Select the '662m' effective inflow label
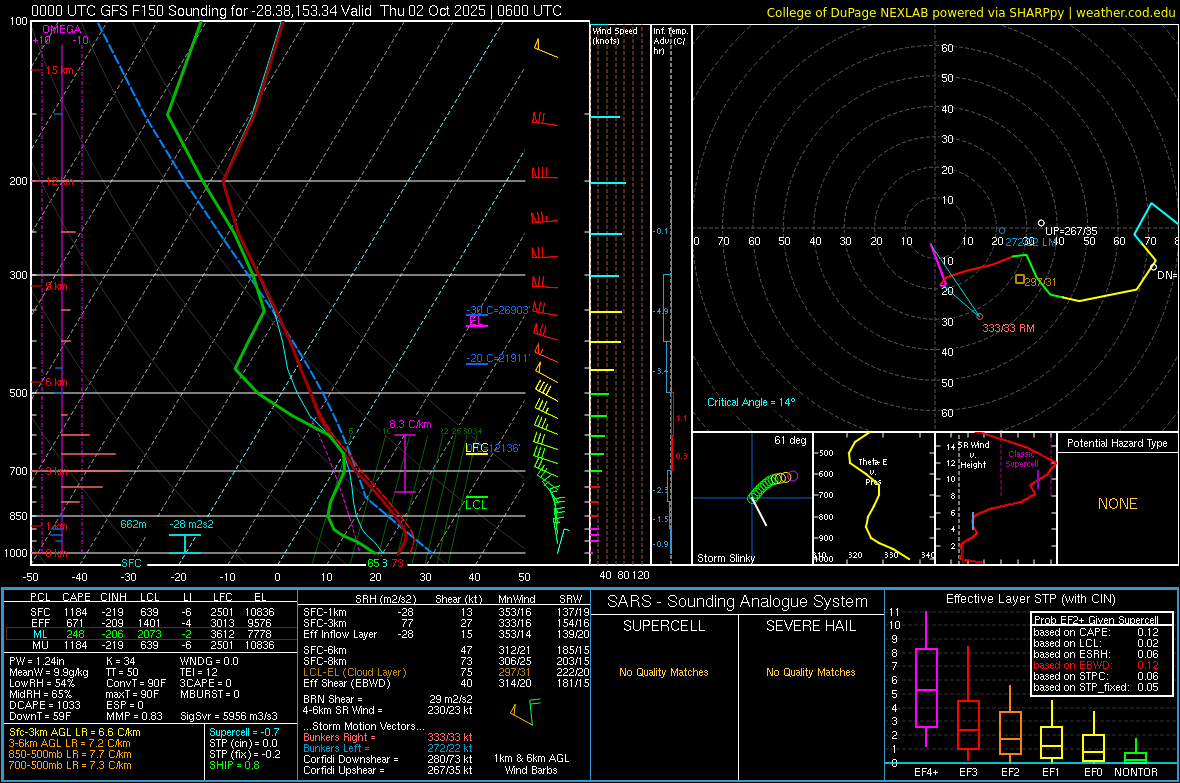Screen dimensions: 1180x783 click(x=133, y=524)
